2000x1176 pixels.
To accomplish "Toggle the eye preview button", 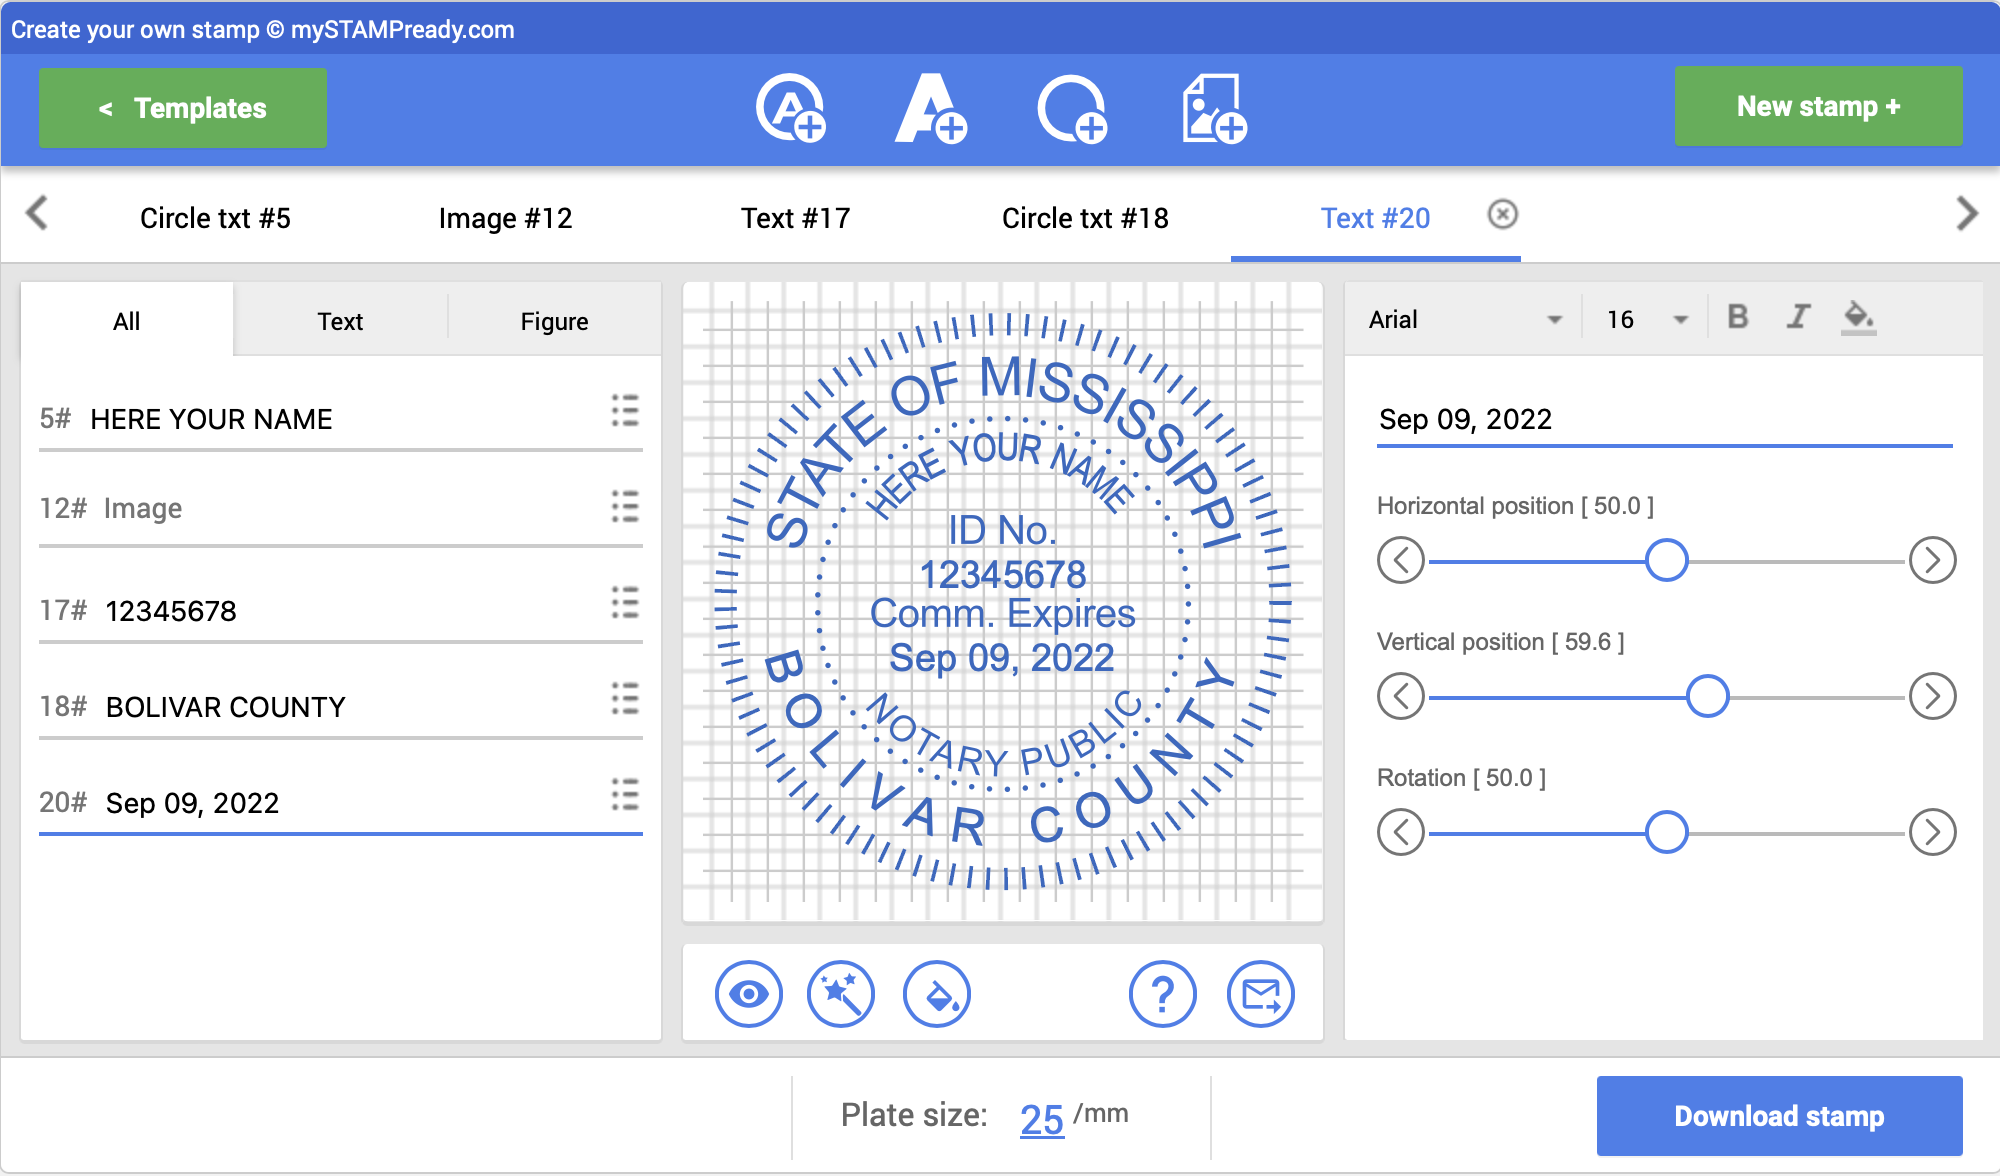I will (x=748, y=994).
